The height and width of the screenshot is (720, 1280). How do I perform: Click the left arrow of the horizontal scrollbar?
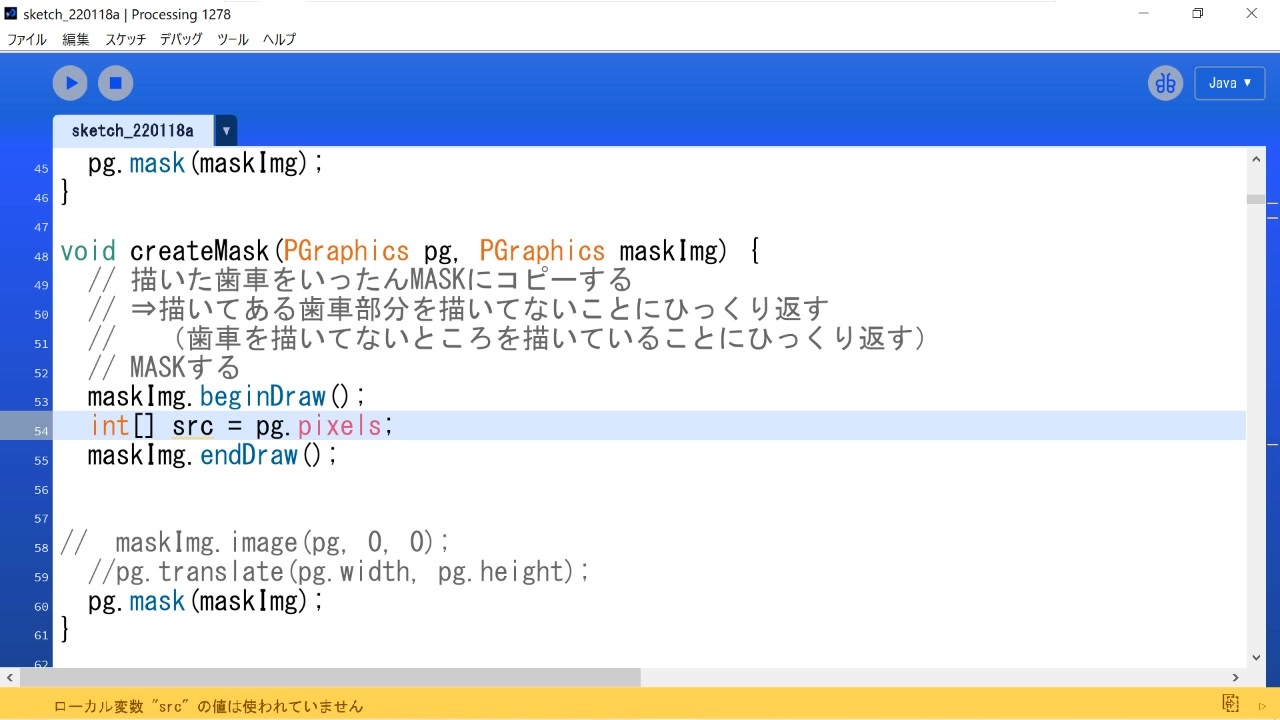[8, 677]
